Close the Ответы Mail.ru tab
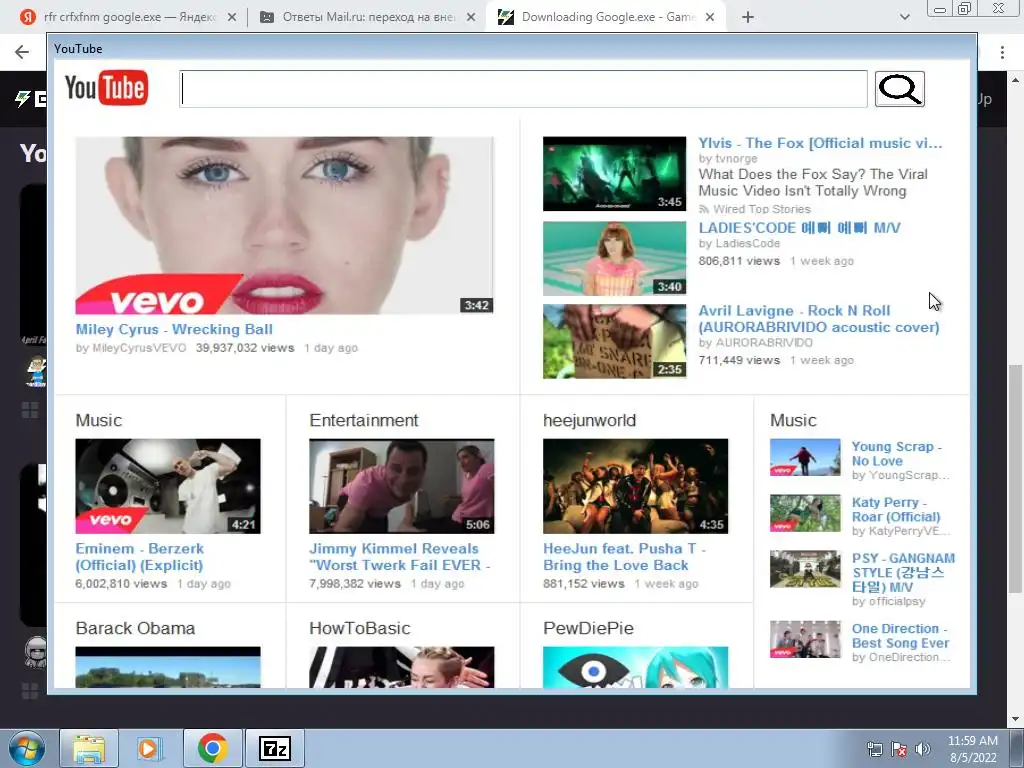Viewport: 1024px width, 768px height. coord(471,18)
